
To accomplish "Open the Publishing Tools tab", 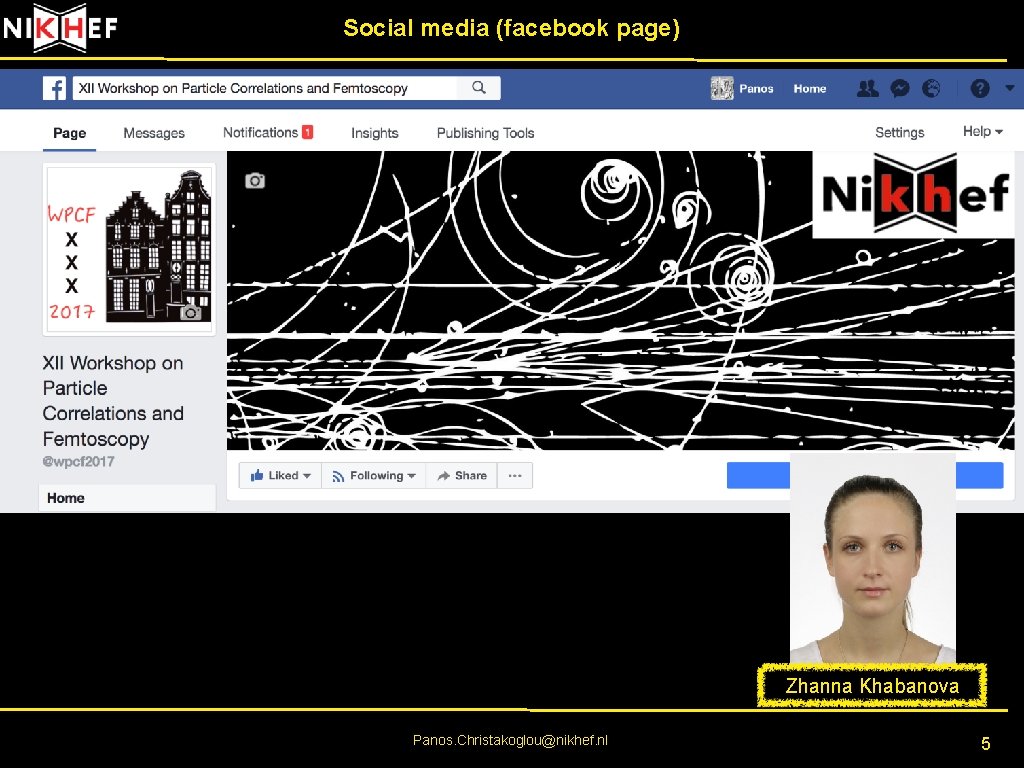I will (485, 133).
